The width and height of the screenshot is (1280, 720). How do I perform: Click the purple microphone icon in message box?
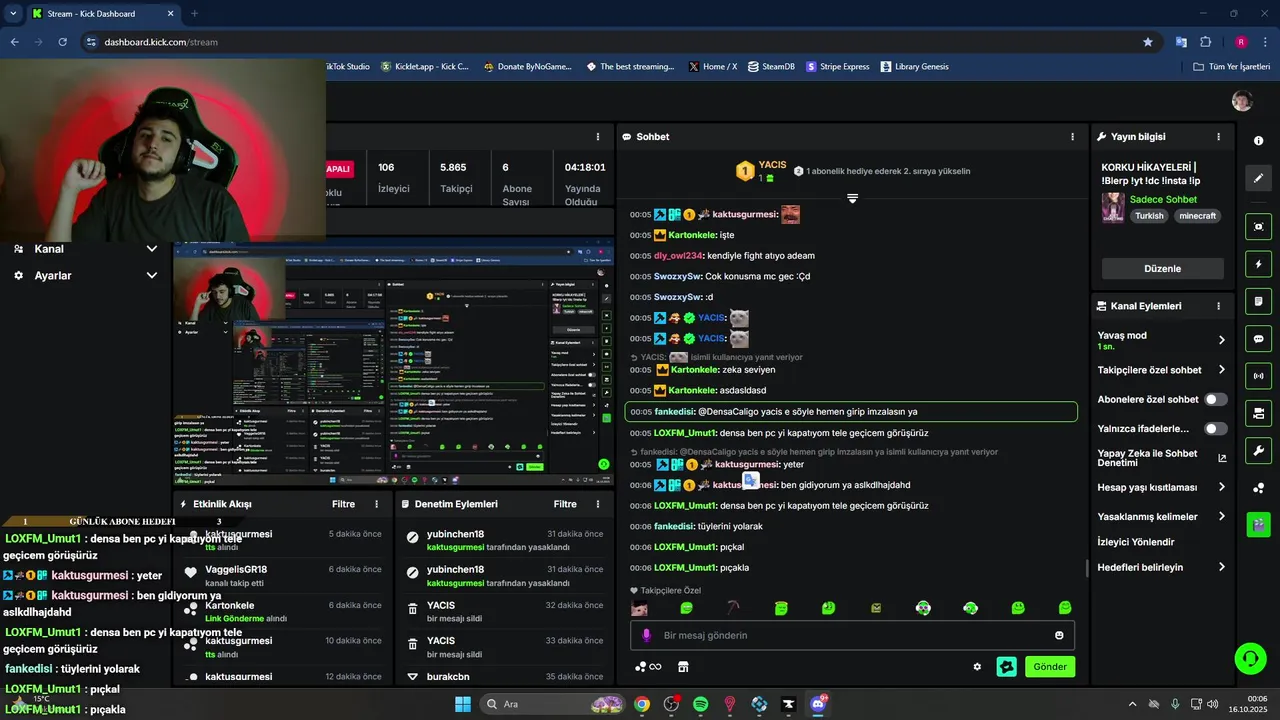tap(647, 635)
